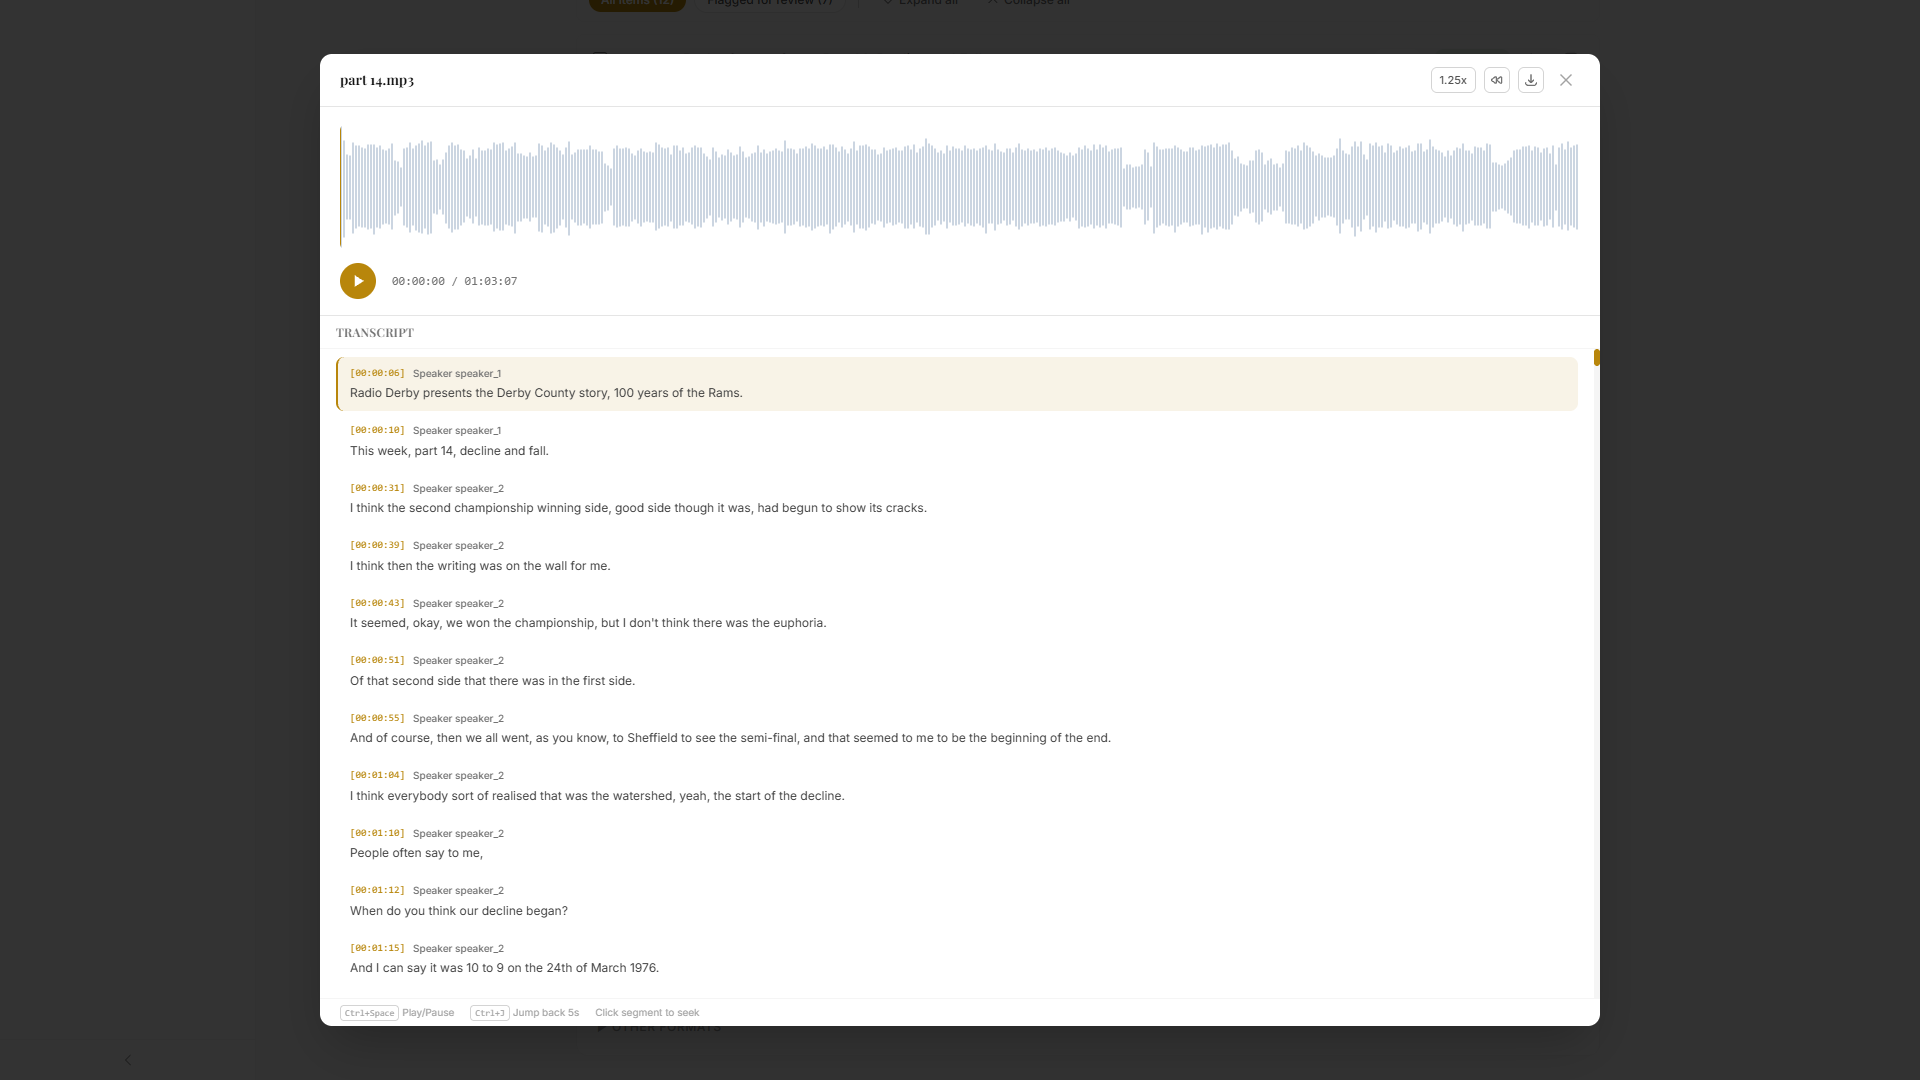Click segment 'This week, part 14, decline and fall'
The image size is (1920, 1080).
956,441
